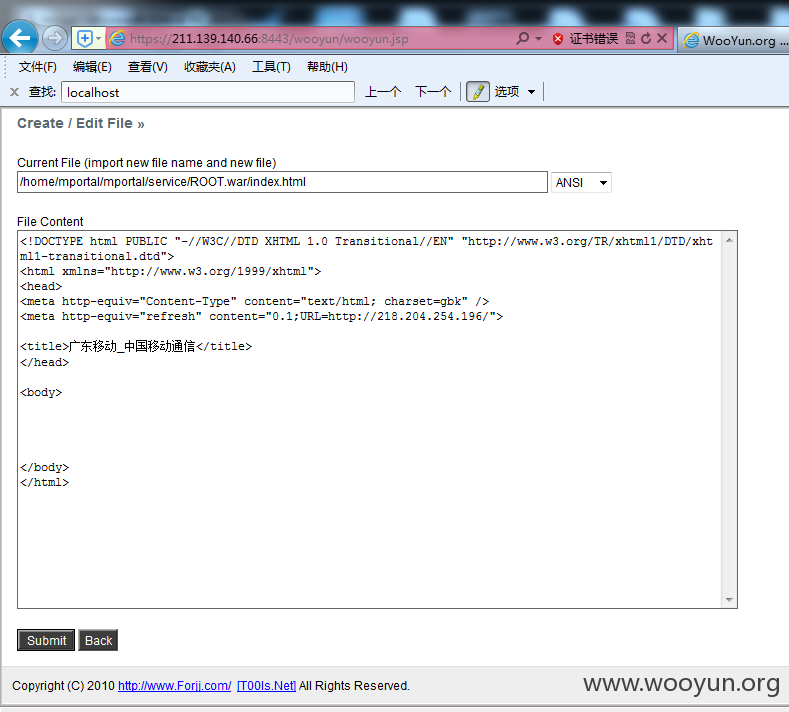Click the title tag line 广东移动_中国移动通信
Viewport: 789px width, 712px height.
(136, 346)
